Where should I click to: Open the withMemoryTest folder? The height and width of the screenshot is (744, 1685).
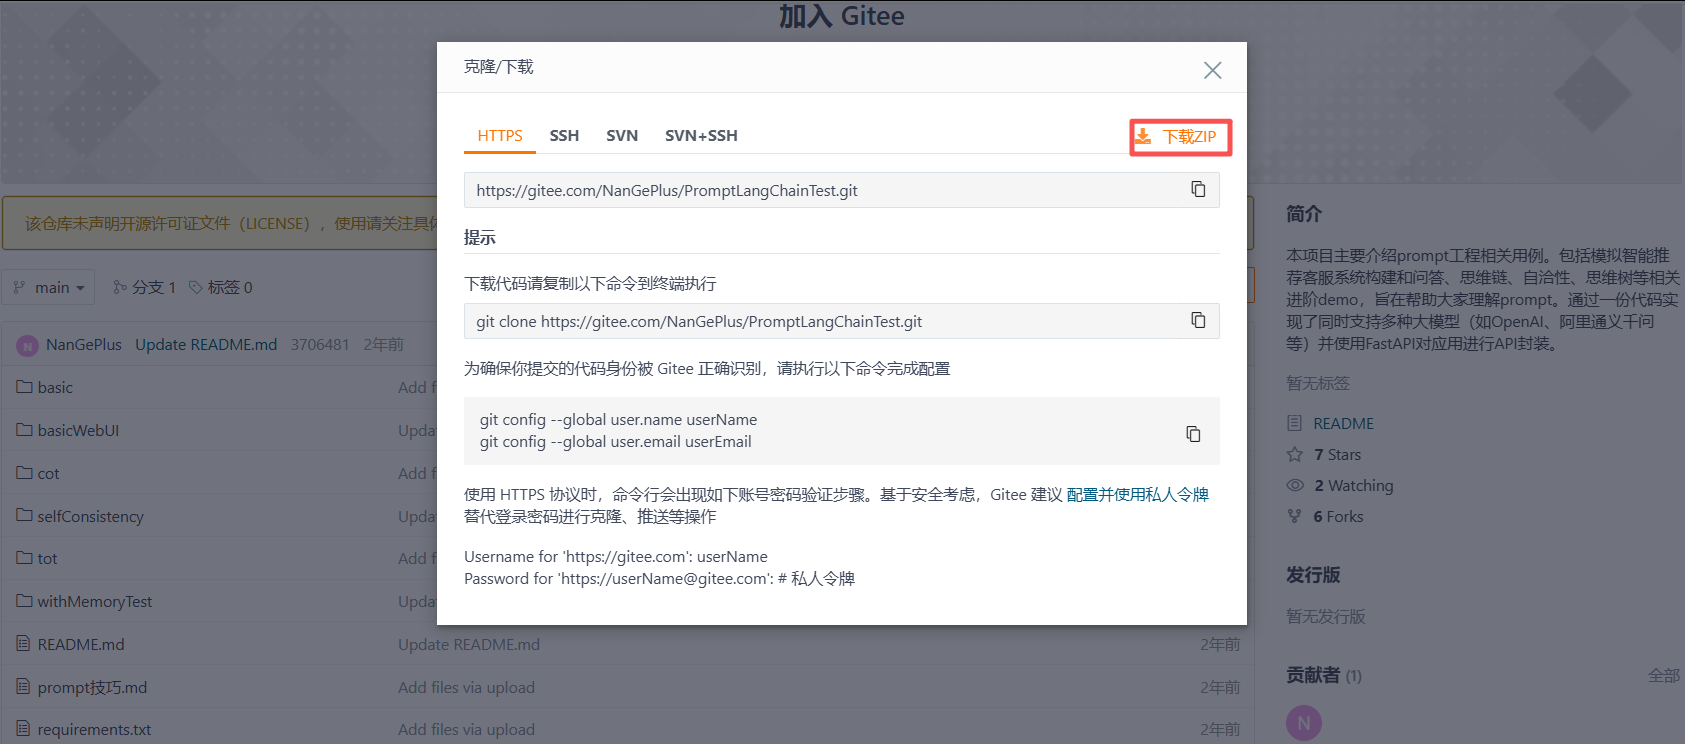pos(95,602)
